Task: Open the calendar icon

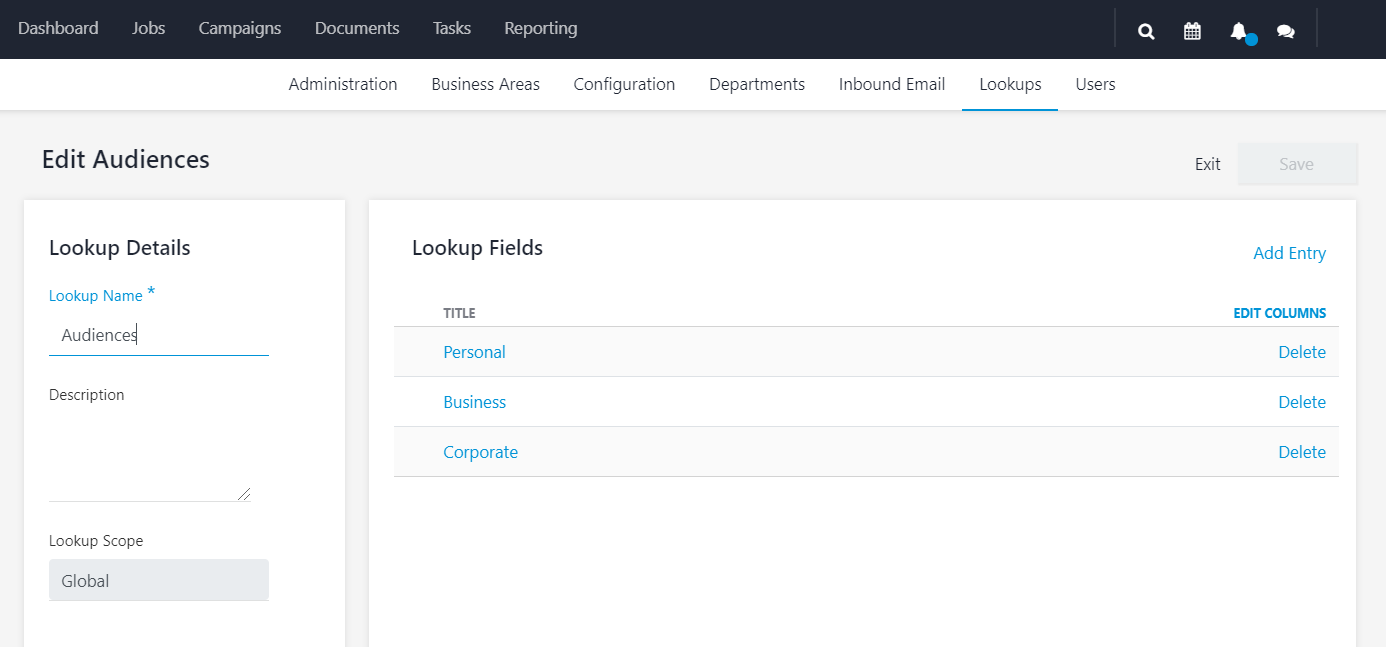Action: click(1192, 31)
